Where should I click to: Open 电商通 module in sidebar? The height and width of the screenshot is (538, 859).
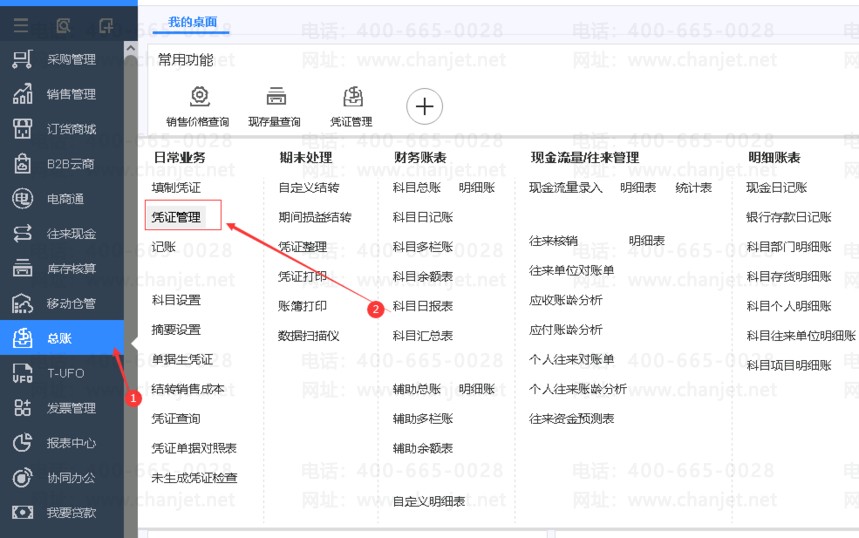(62, 199)
